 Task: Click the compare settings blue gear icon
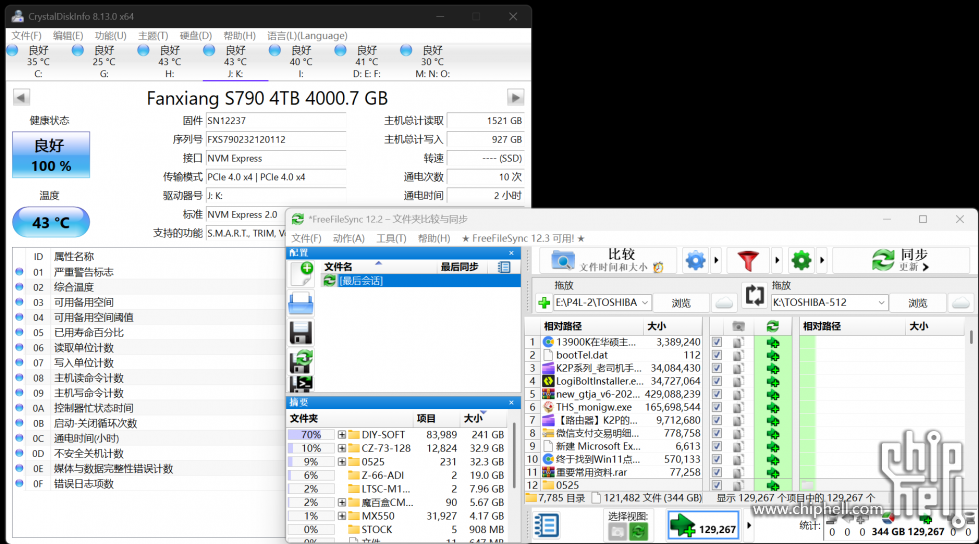[x=695, y=260]
